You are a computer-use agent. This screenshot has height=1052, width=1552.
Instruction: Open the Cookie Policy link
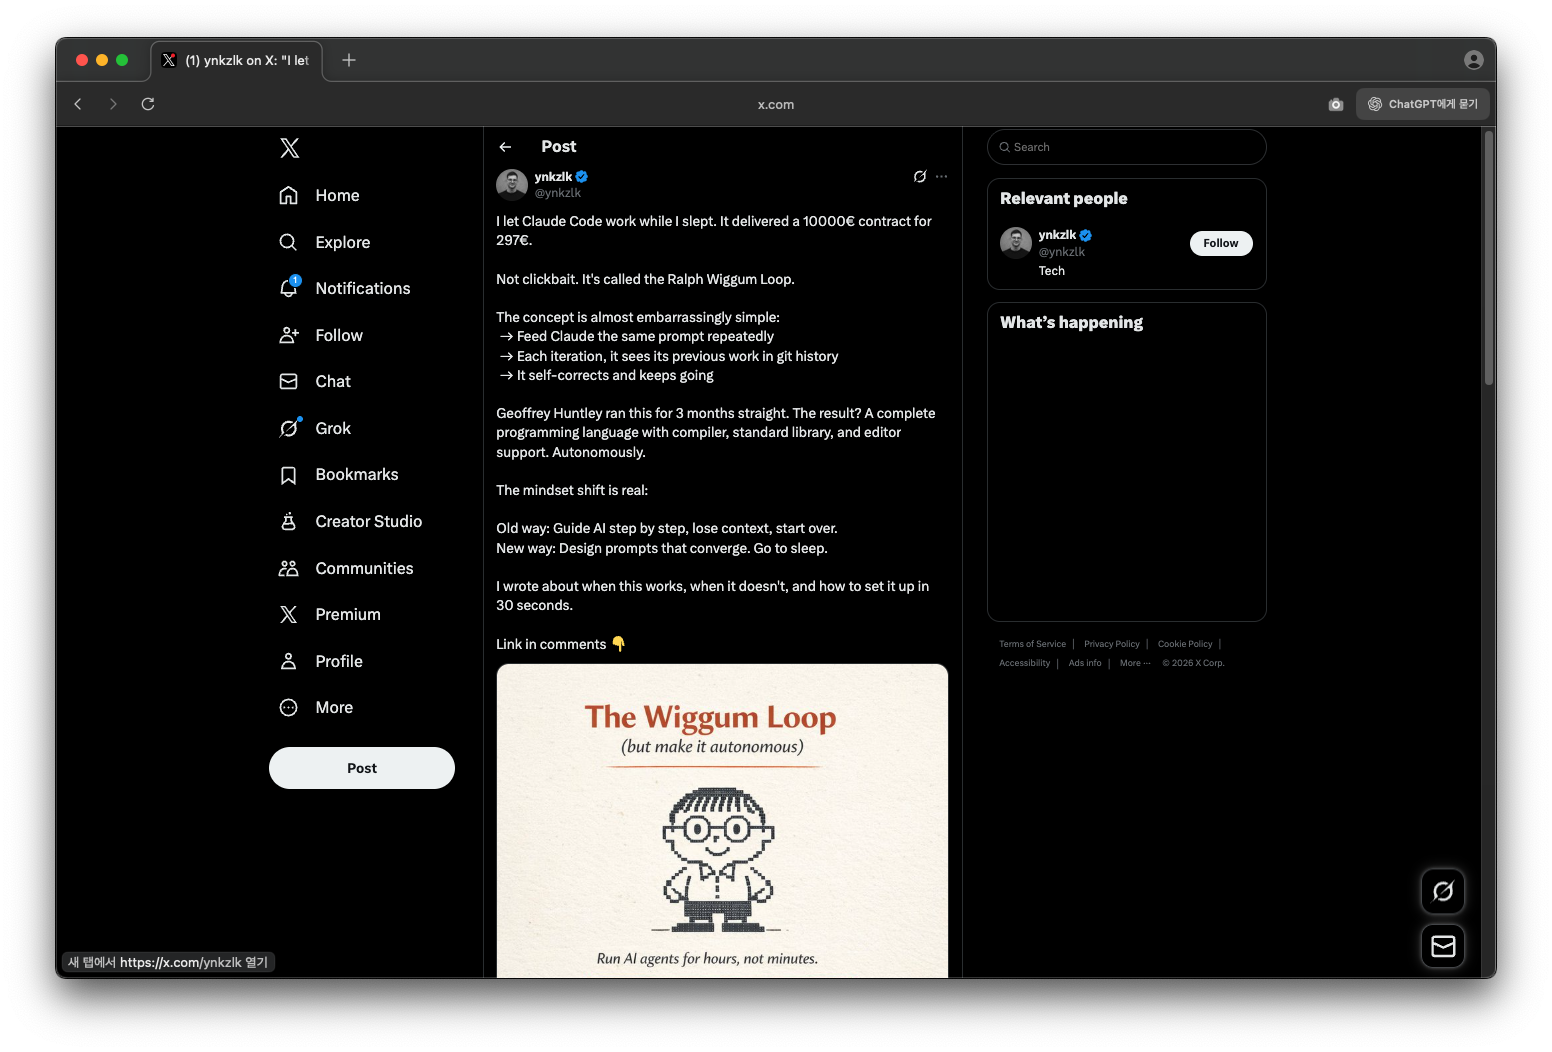pyautogui.click(x=1185, y=644)
